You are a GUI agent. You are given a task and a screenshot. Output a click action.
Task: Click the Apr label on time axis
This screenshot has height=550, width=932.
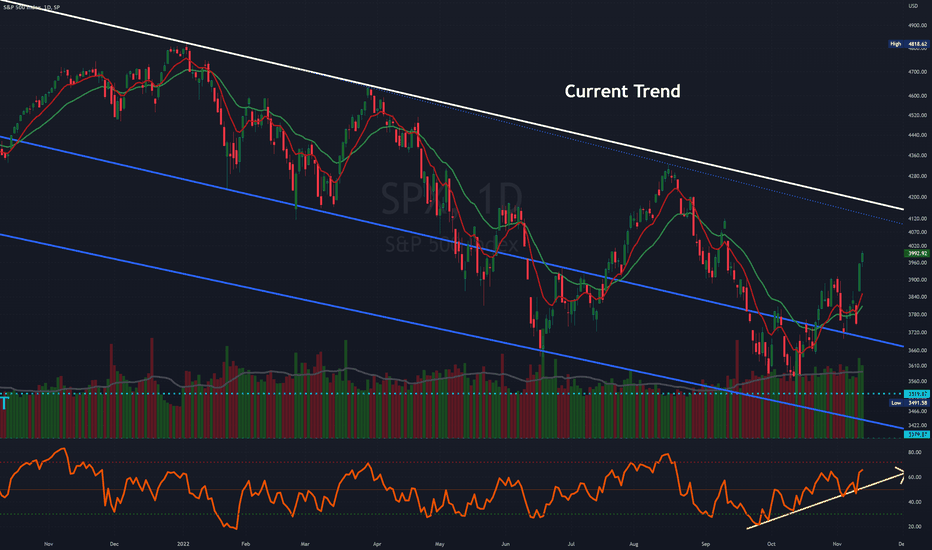pos(377,544)
